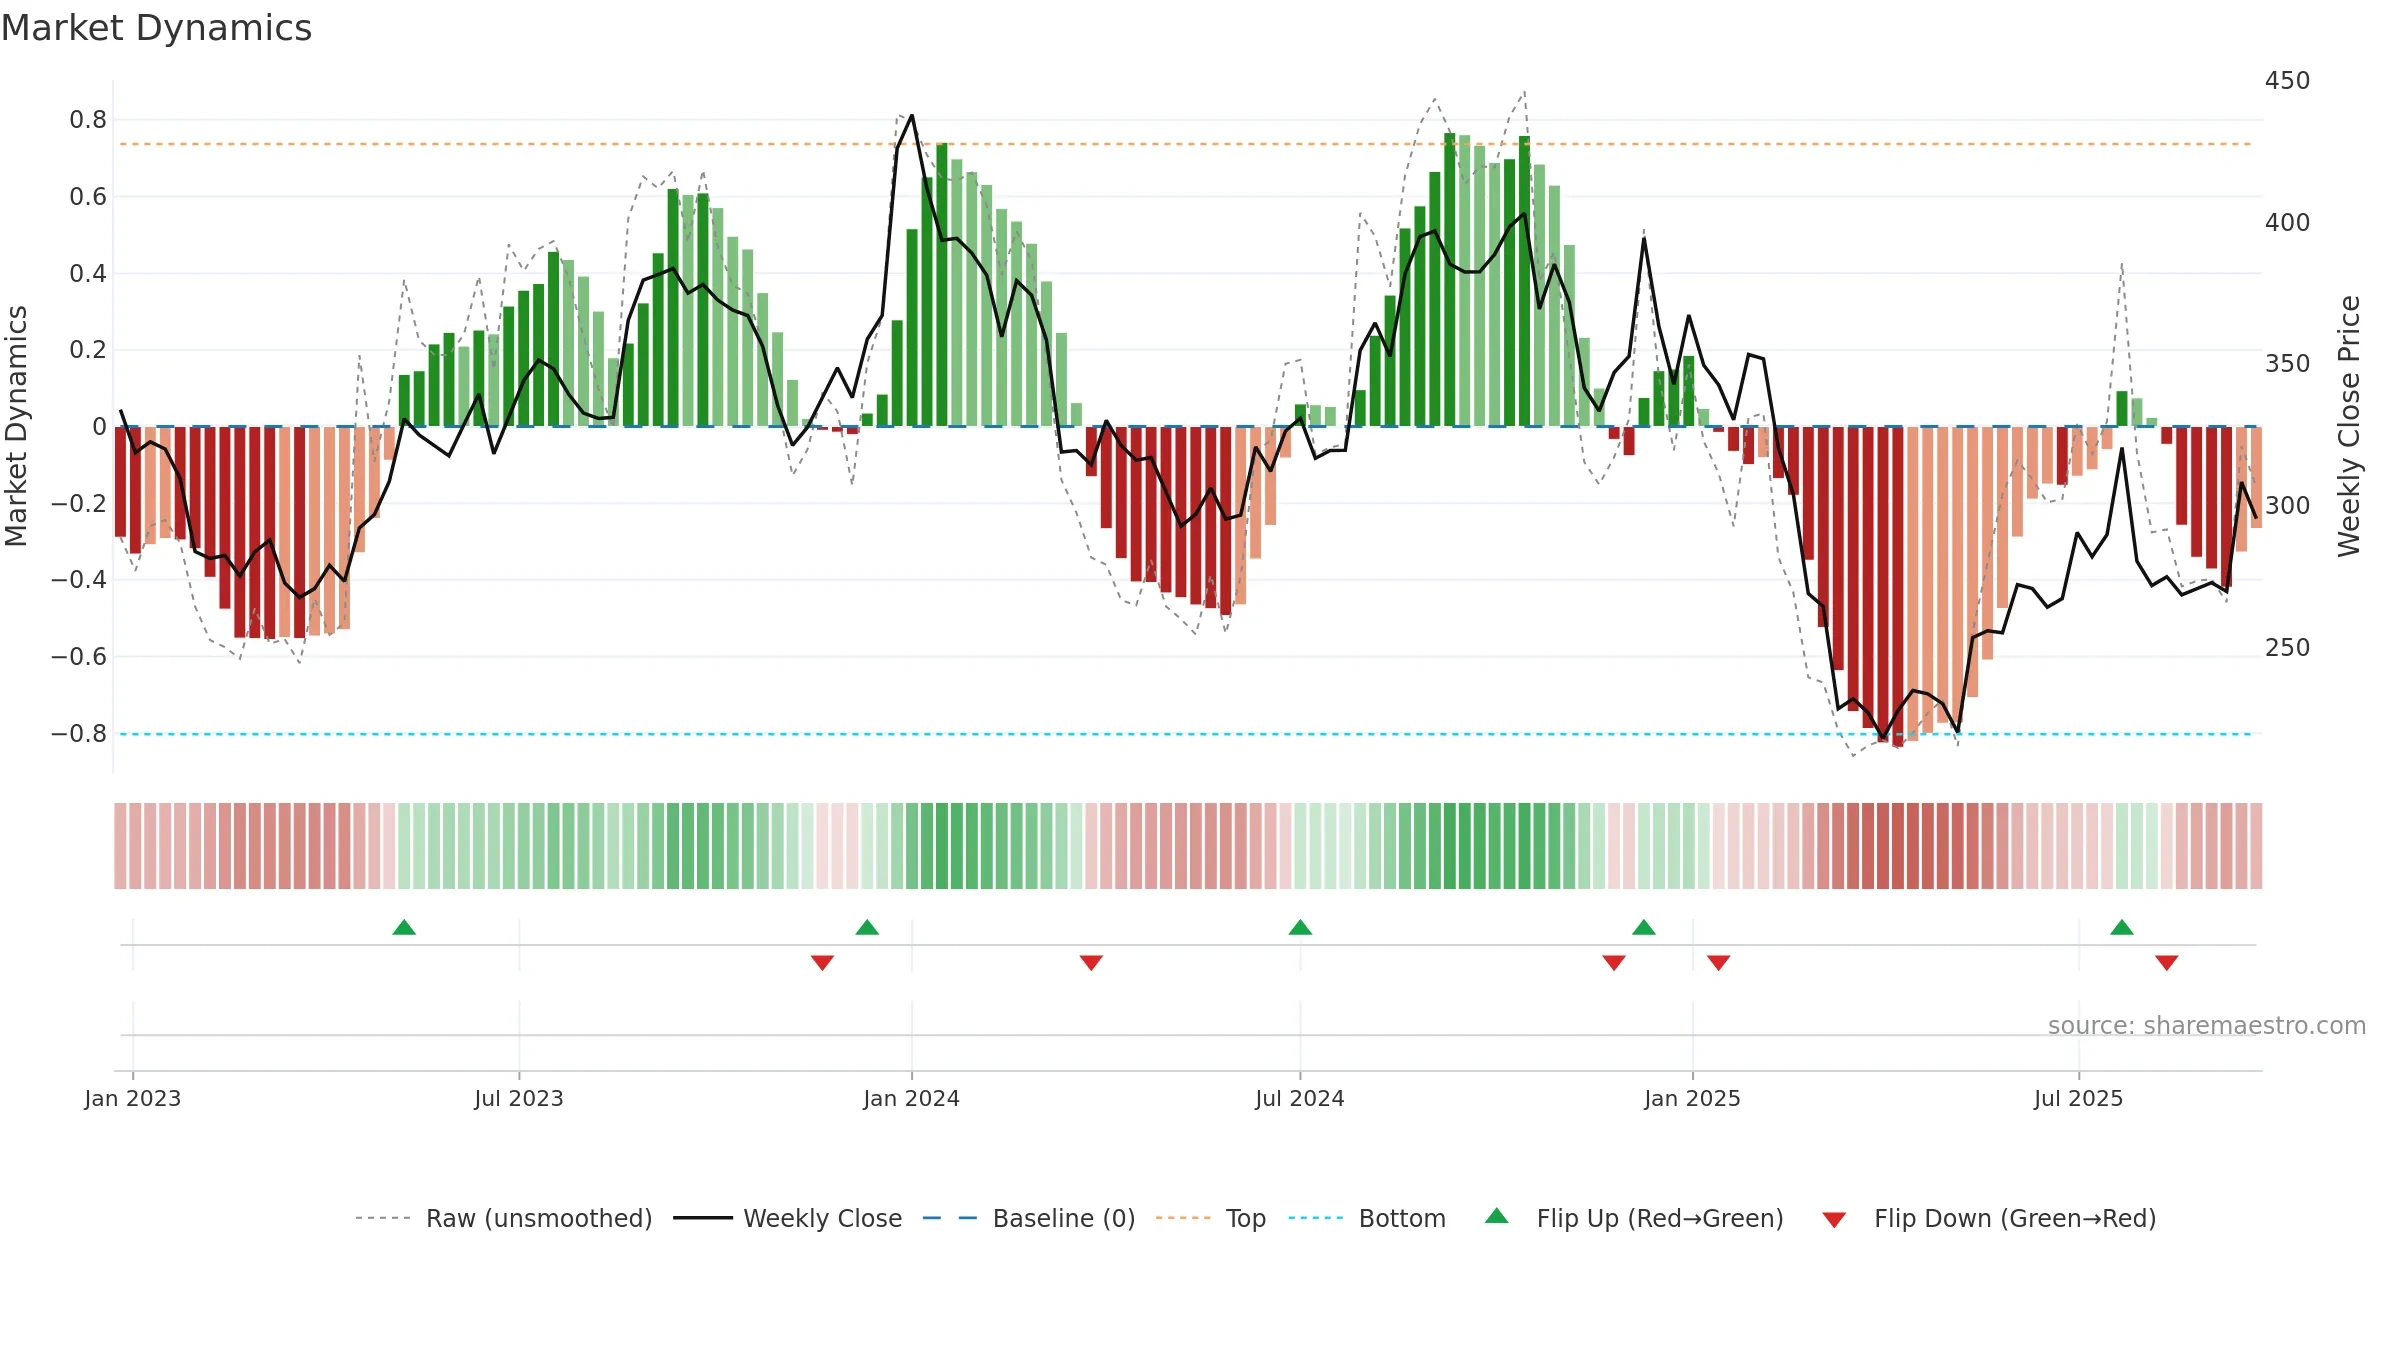
Task: Click the green Flip Up triangle icon in legend
Action: point(1497,1216)
